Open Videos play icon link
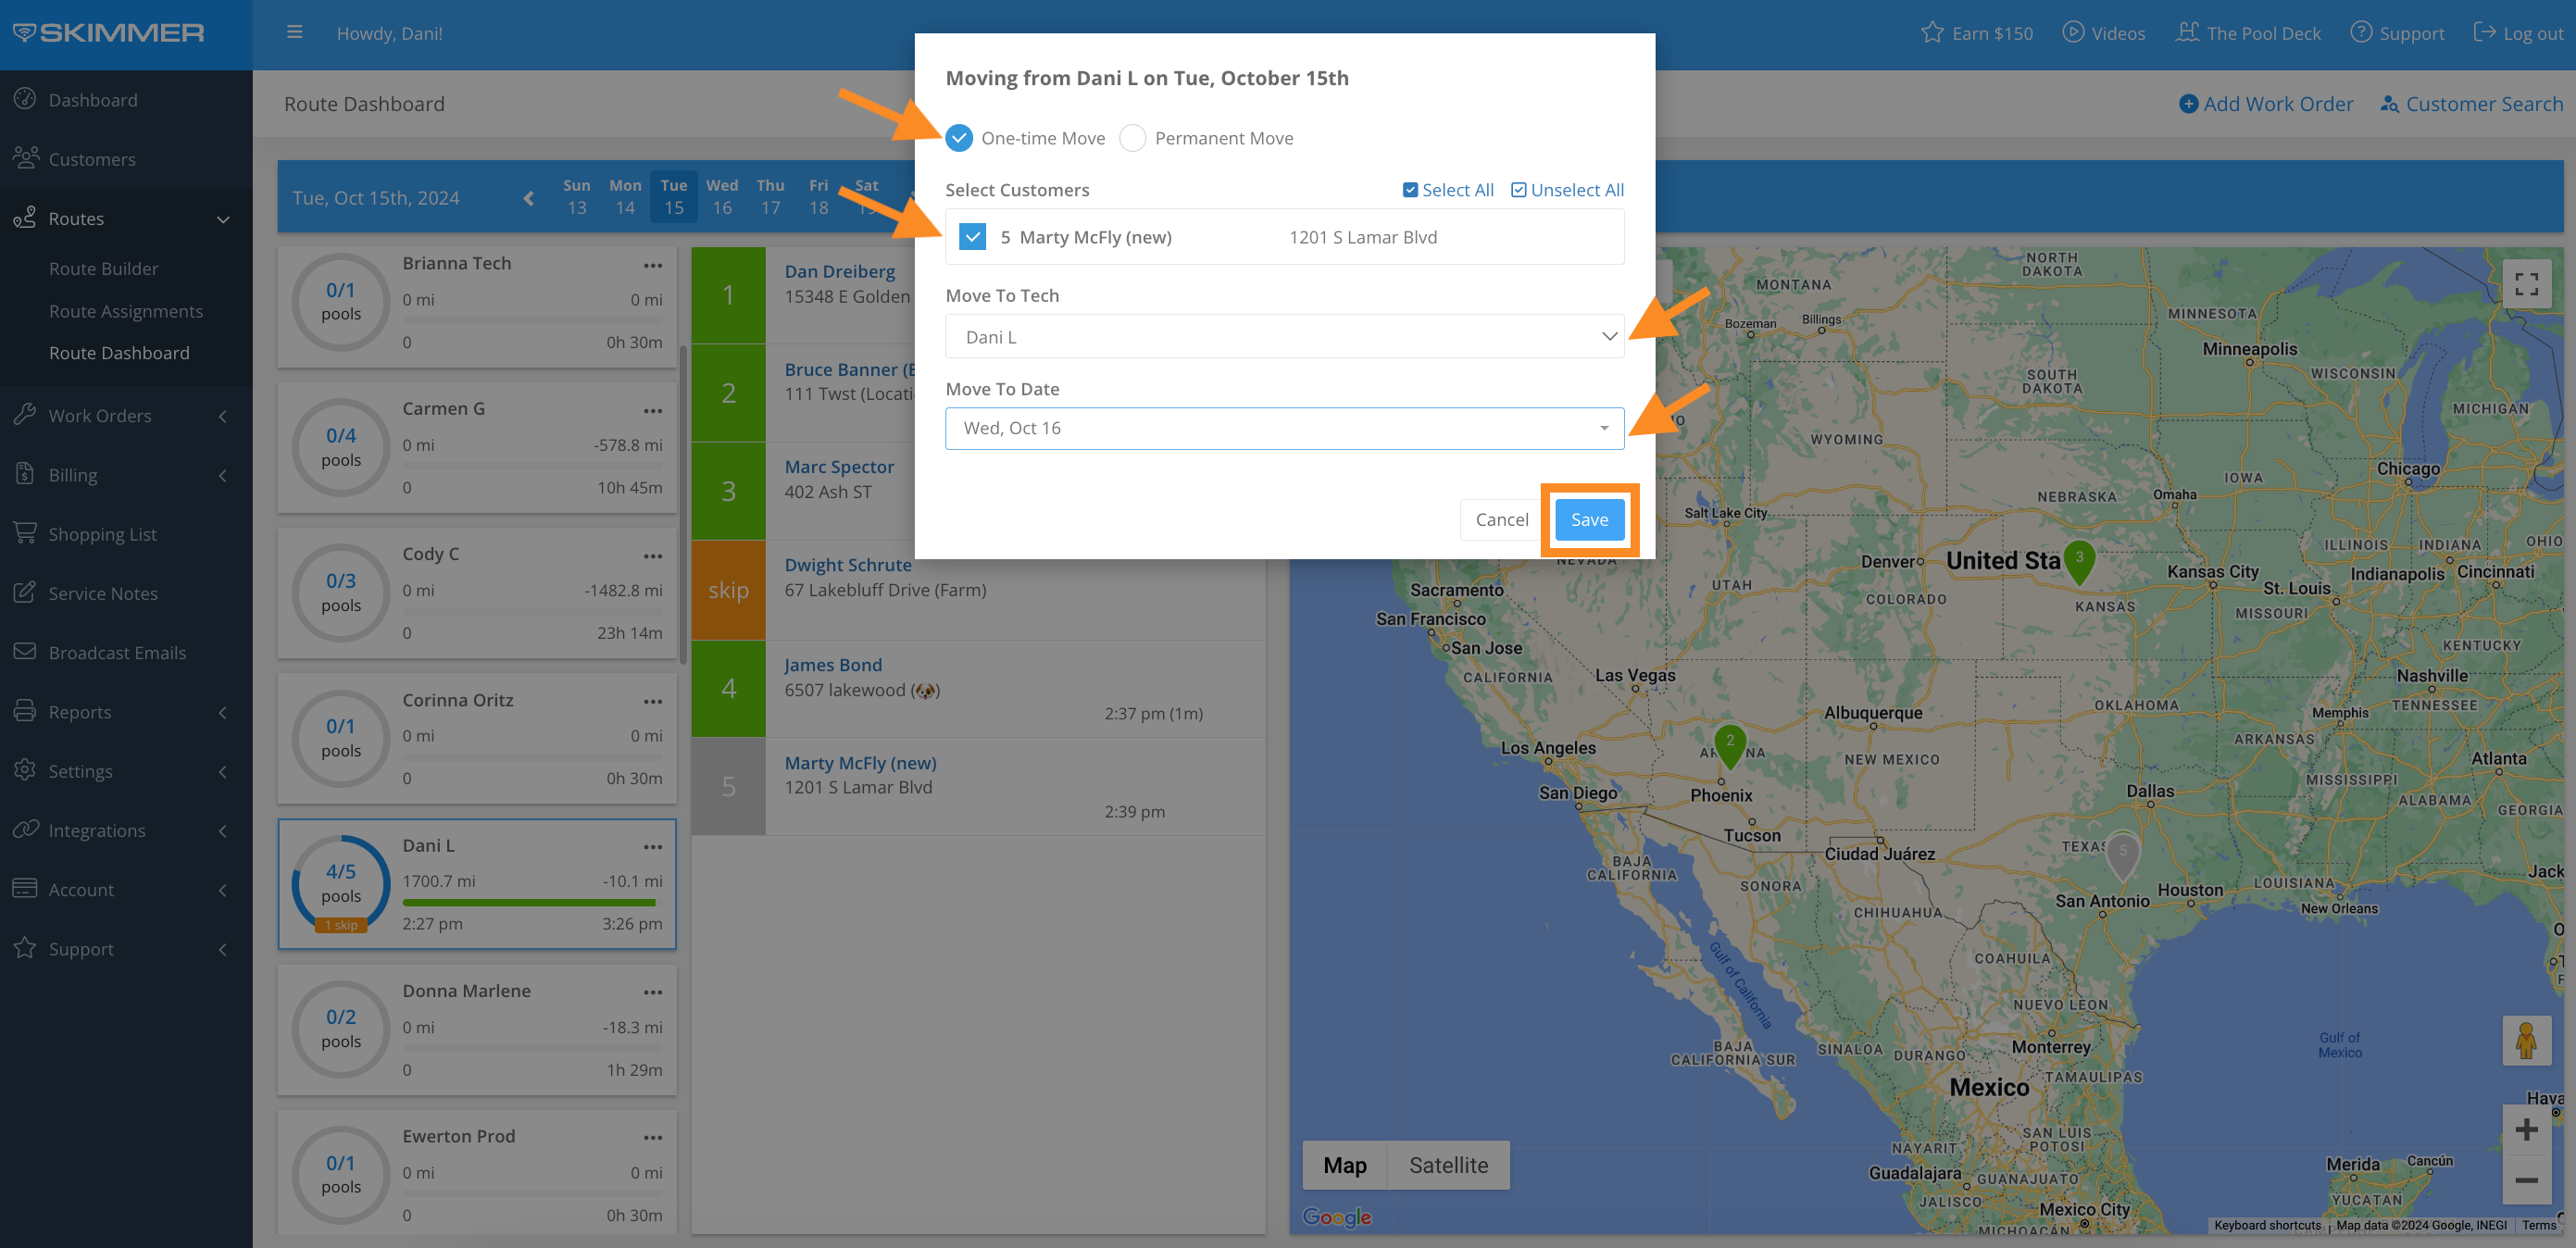 [2073, 32]
